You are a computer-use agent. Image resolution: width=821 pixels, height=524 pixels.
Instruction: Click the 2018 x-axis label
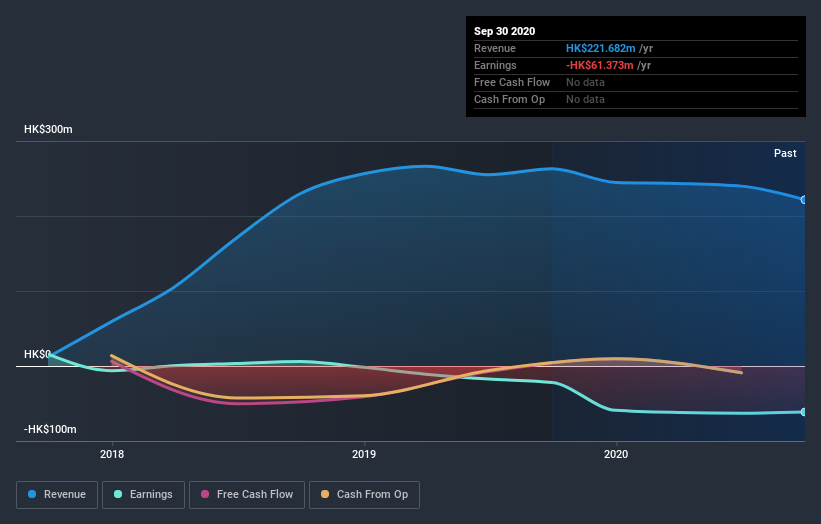(112, 454)
